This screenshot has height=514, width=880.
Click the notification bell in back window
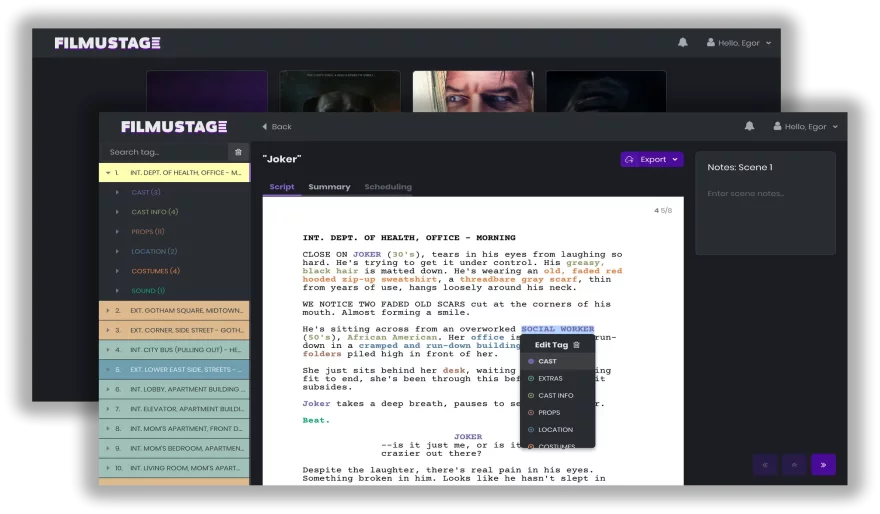point(682,43)
